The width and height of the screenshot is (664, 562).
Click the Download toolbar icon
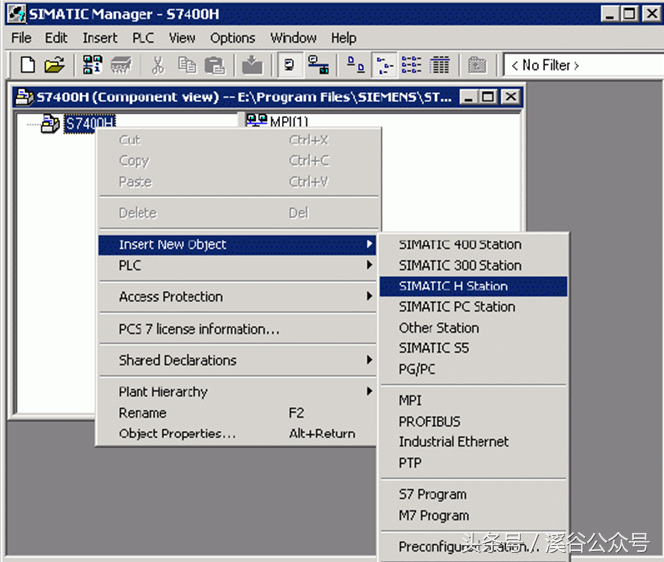coord(252,65)
